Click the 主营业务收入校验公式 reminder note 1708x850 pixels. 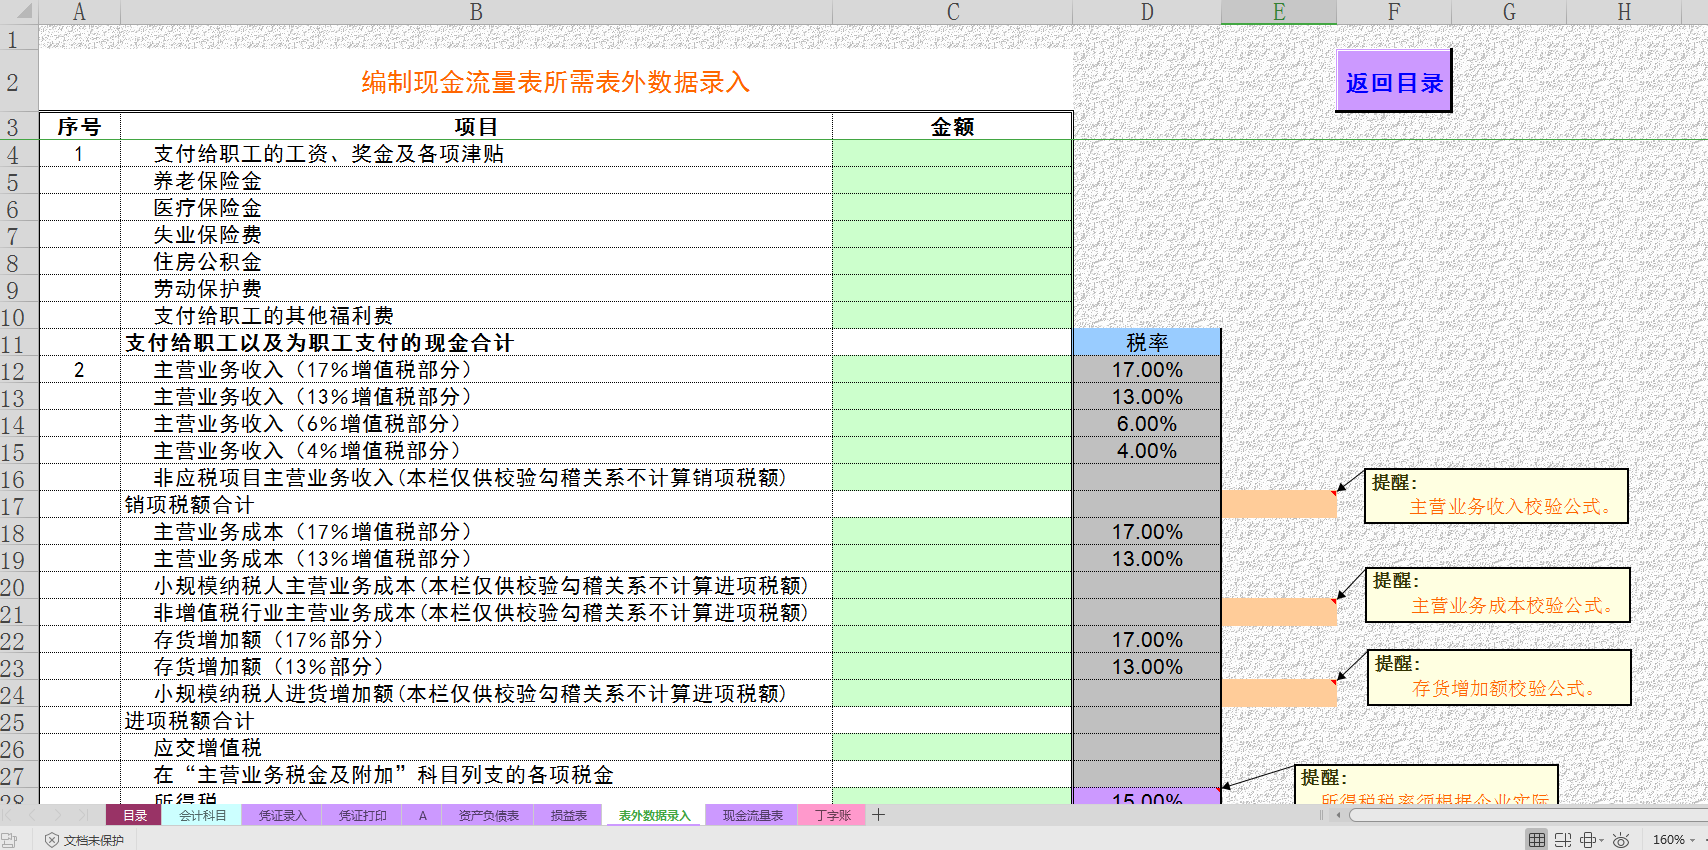pos(1496,496)
